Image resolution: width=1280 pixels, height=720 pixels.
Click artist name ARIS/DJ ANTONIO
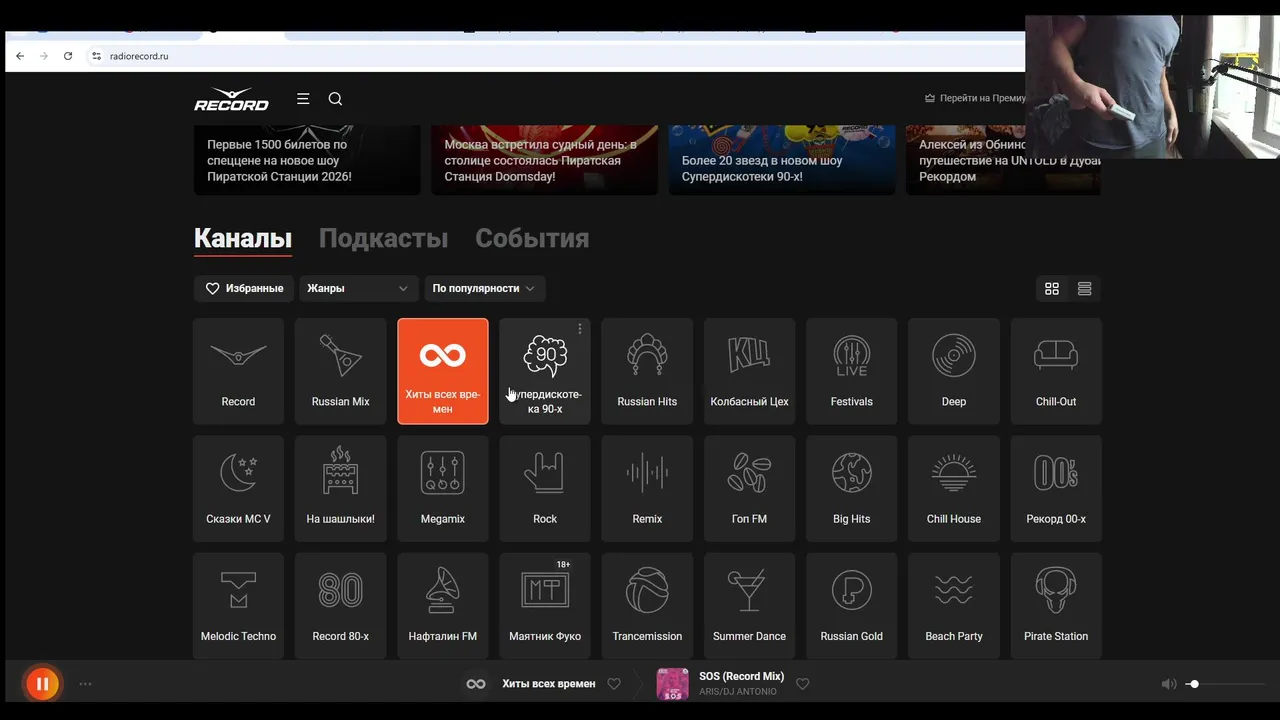click(738, 692)
